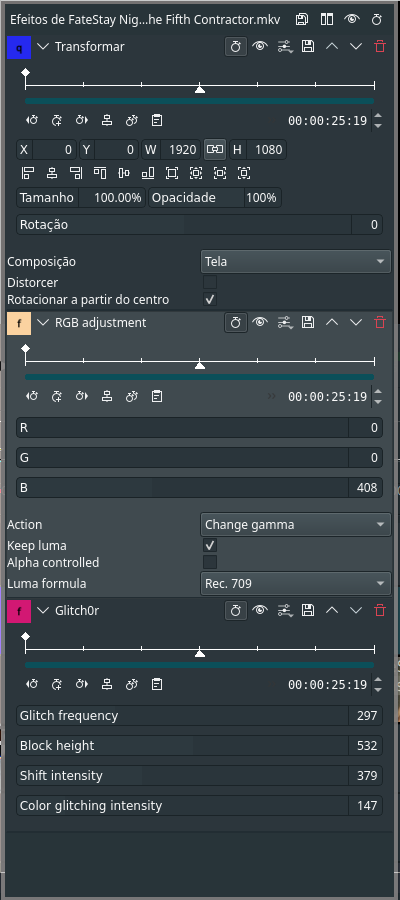Screen dimensions: 400x900
Task: Click the Transformar keyframe timeline position marker
Action: pos(200,89)
